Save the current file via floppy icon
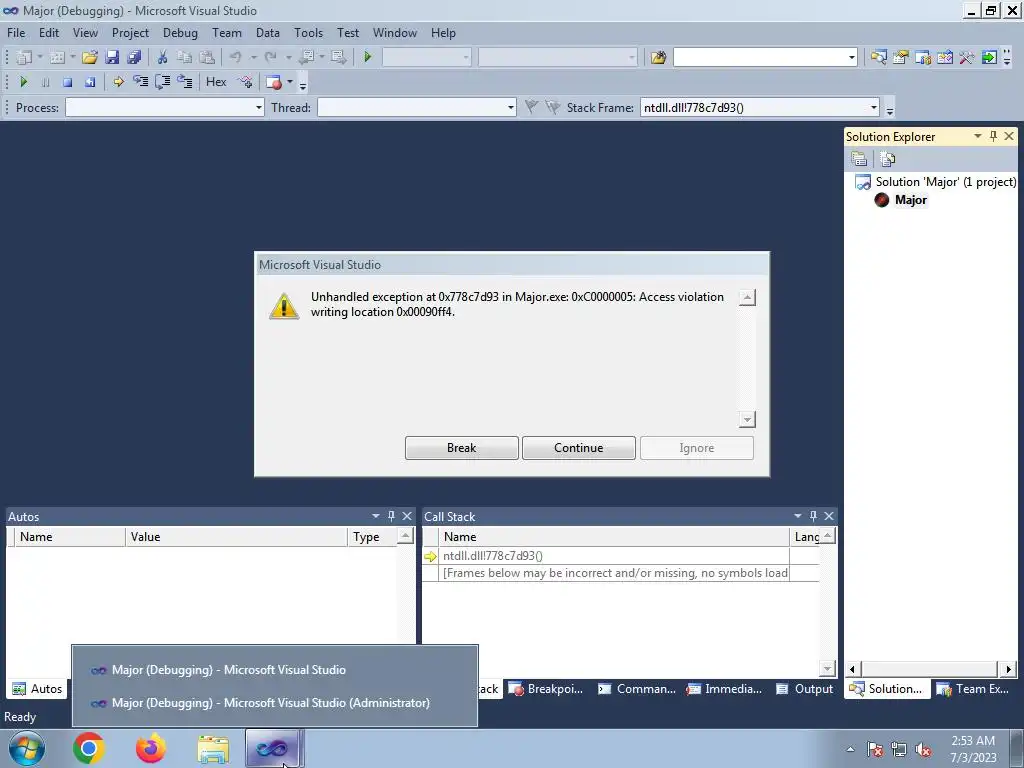This screenshot has width=1024, height=768. [112, 57]
